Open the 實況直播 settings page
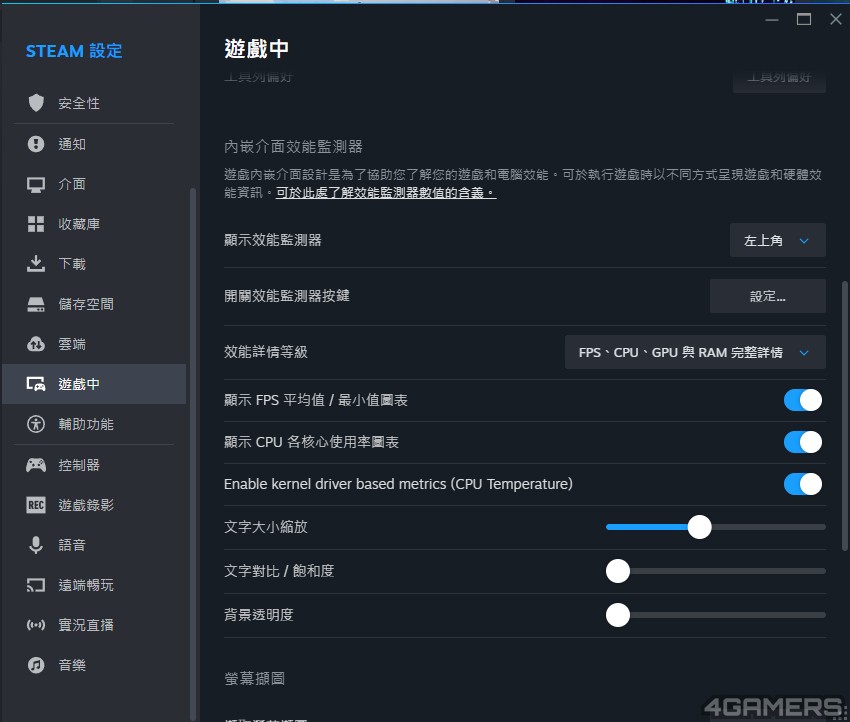Screen dimensions: 850x722 (x=94, y=625)
